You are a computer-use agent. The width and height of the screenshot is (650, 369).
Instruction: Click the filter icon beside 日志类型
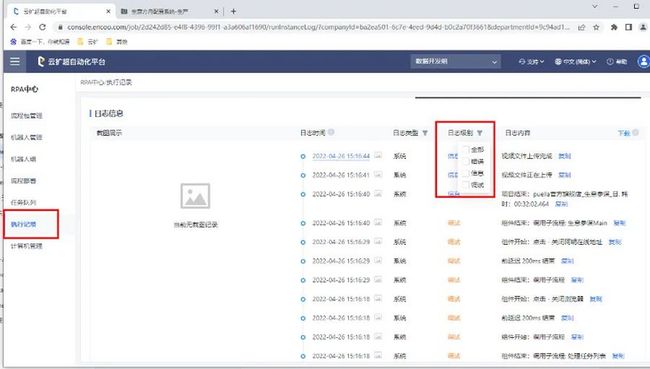pyautogui.click(x=425, y=133)
